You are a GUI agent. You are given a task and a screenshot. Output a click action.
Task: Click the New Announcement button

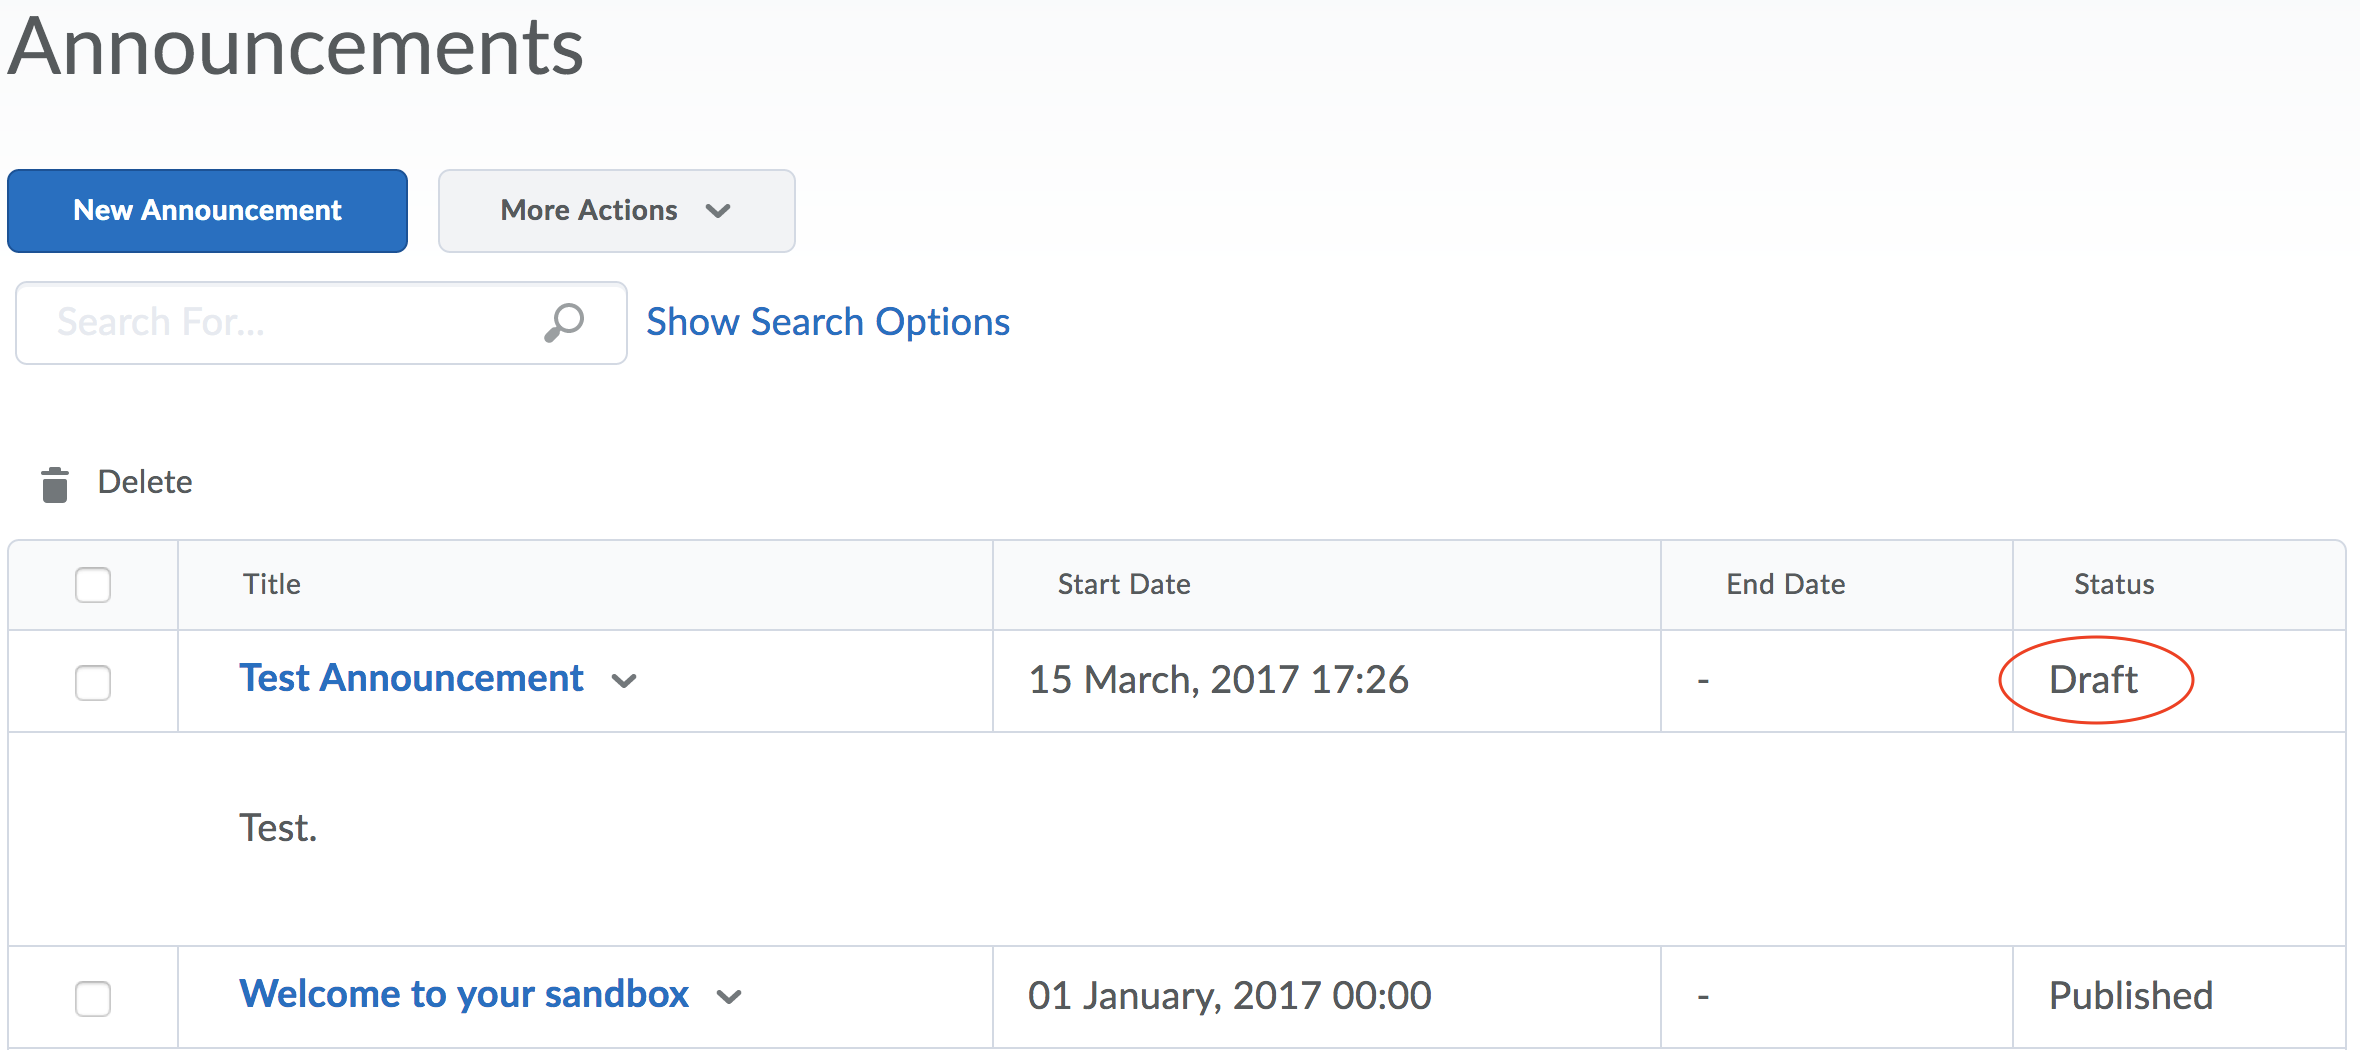pos(207,211)
